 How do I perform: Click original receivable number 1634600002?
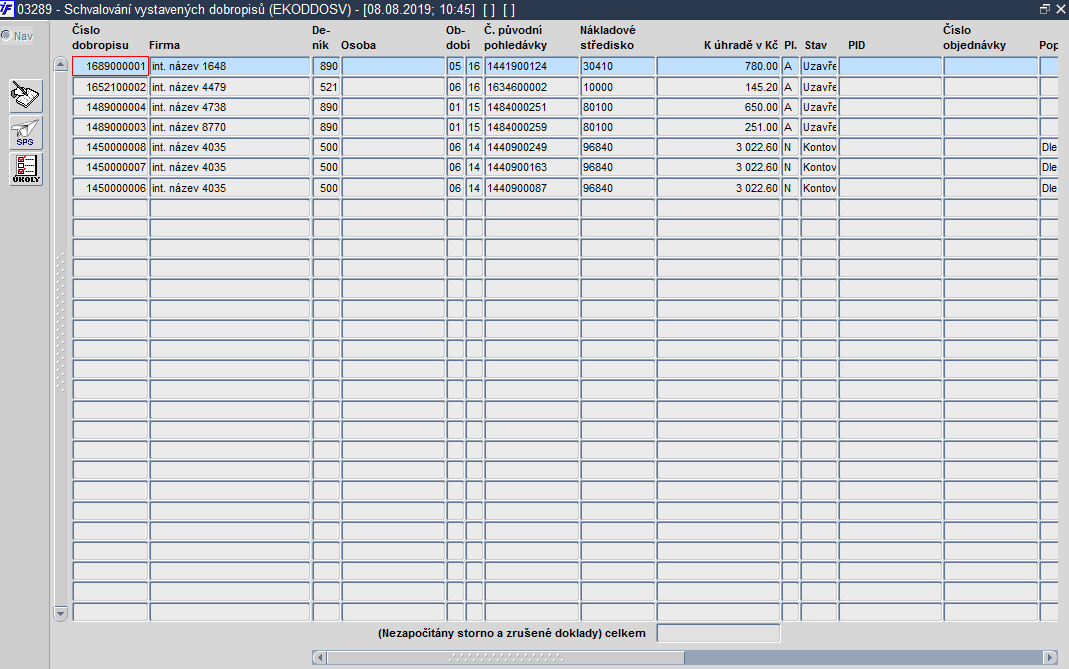(532, 87)
